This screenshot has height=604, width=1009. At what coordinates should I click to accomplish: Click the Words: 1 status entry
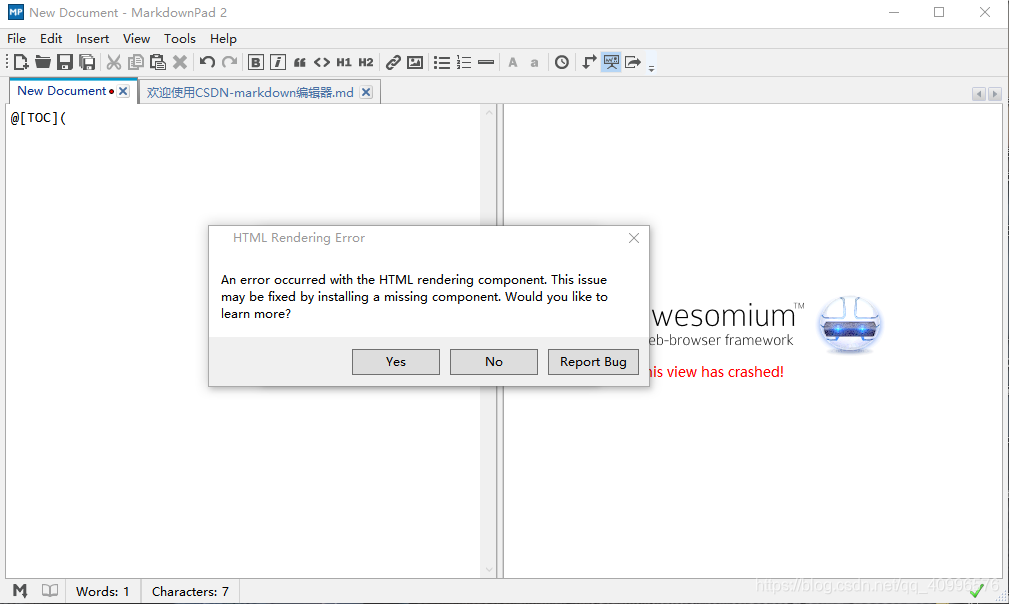click(x=102, y=592)
